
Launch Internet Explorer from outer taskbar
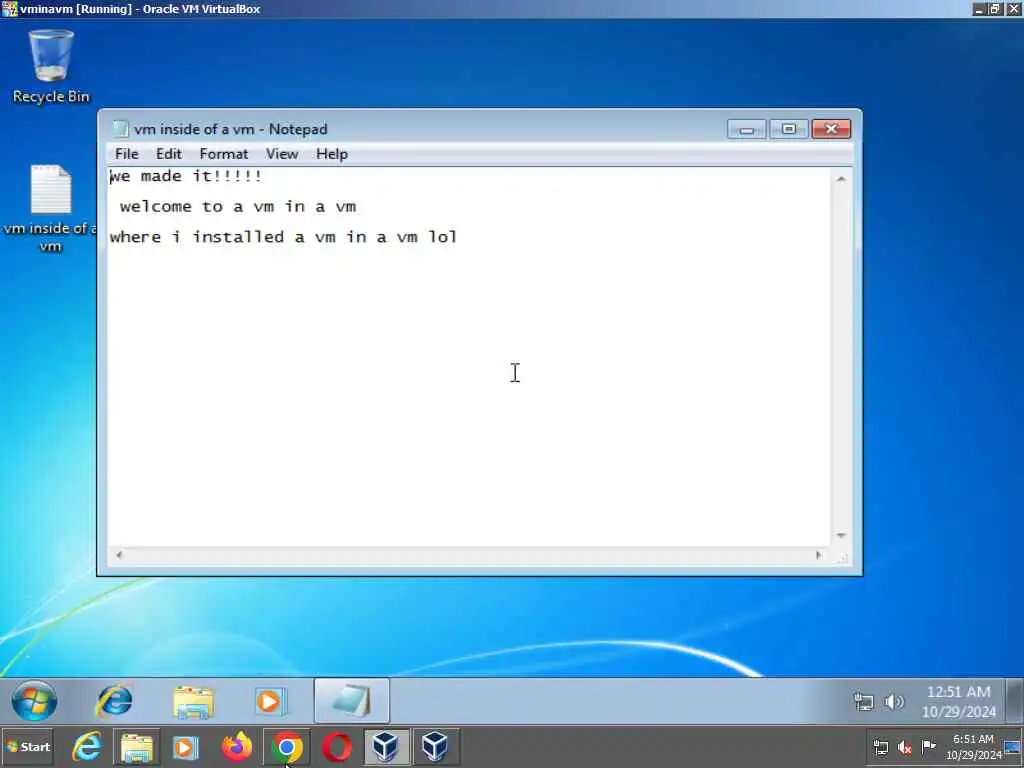[87, 747]
